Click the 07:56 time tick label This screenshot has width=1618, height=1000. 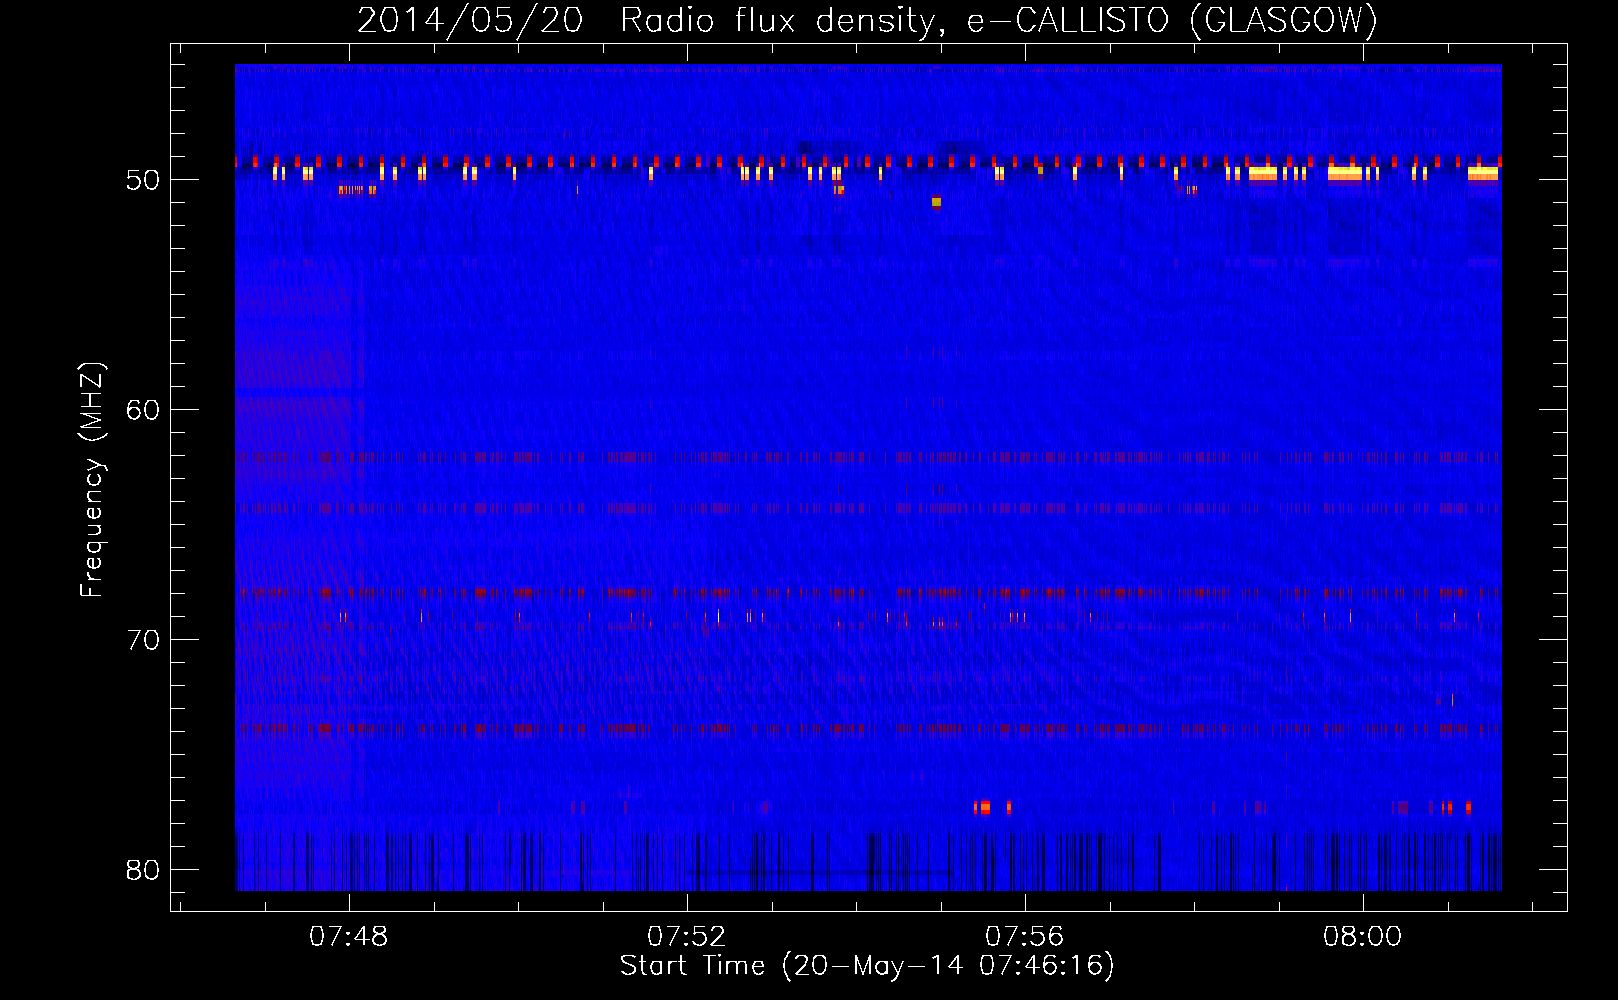[x=1024, y=937]
